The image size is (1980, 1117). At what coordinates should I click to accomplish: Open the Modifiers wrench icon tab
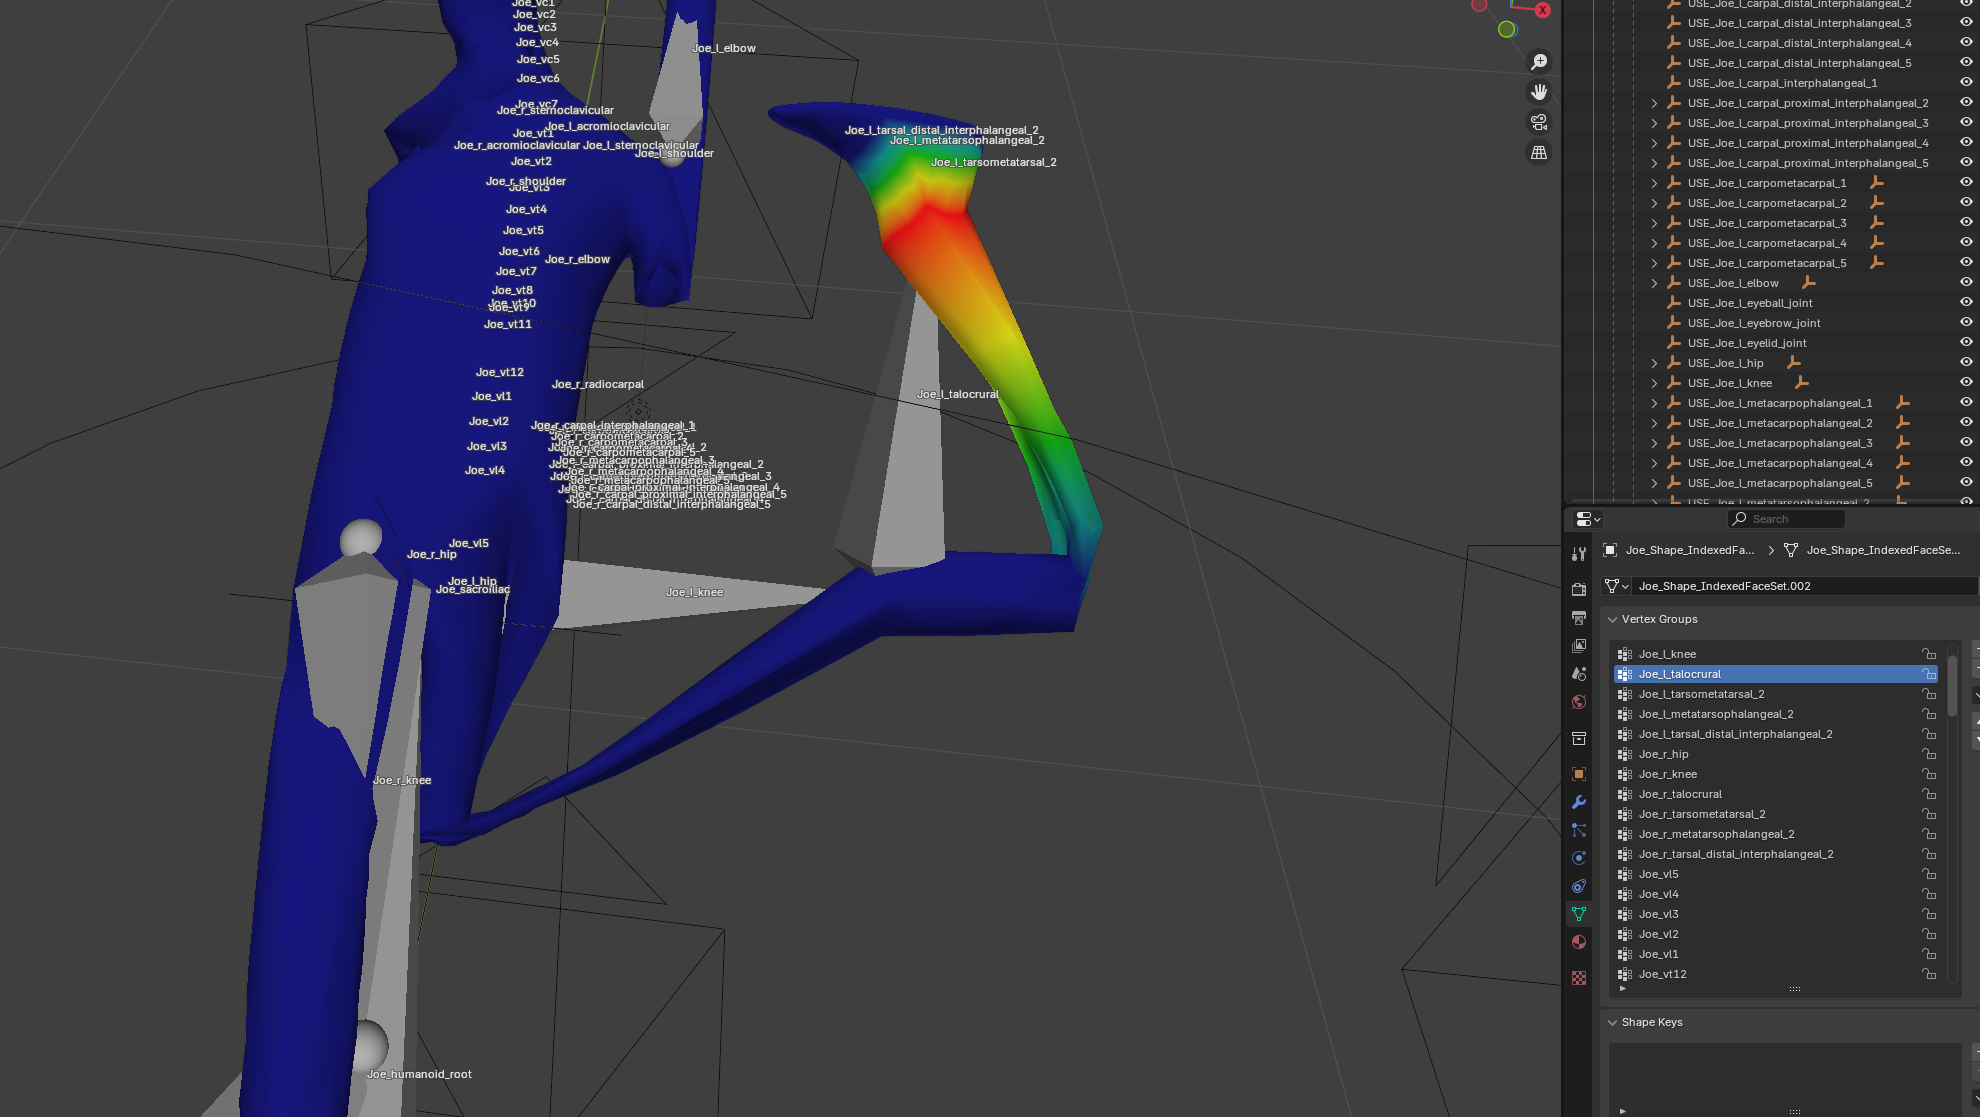[x=1579, y=802]
